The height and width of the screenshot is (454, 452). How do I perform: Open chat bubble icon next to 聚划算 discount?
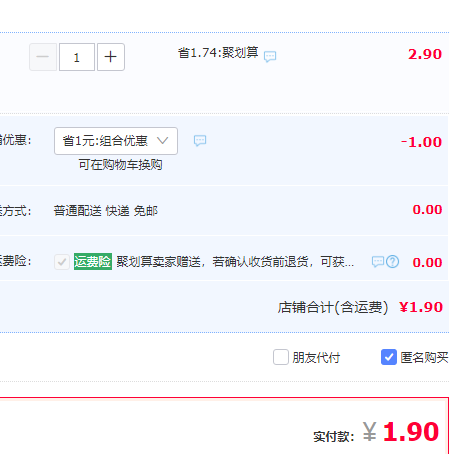pos(270,56)
